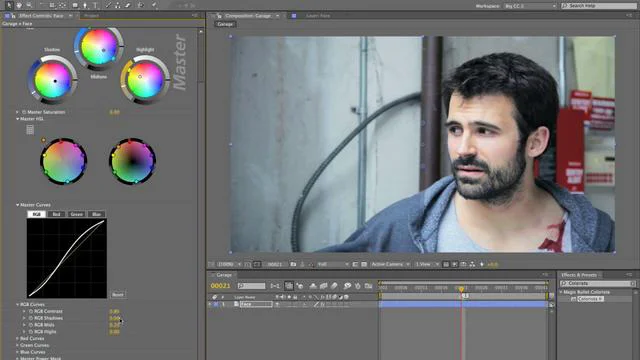Switch curves to the Red channel

[56, 214]
